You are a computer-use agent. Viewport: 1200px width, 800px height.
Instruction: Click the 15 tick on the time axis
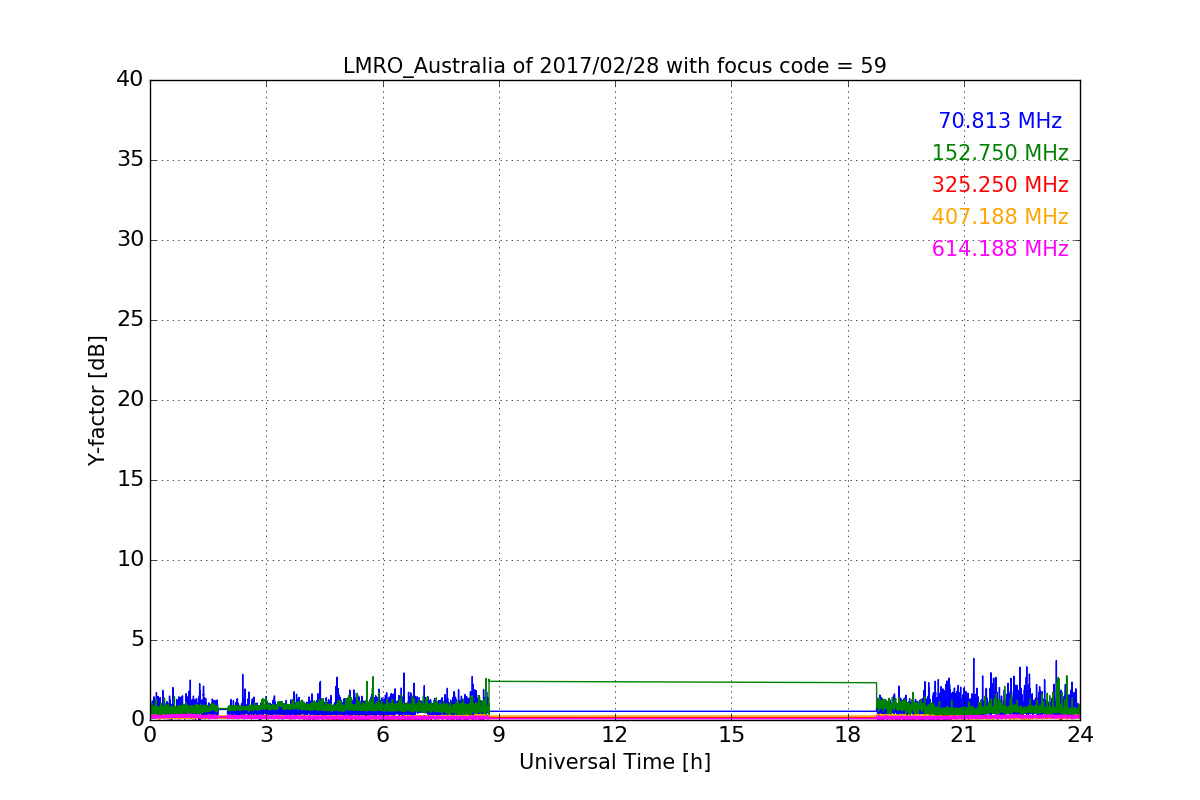point(731,734)
